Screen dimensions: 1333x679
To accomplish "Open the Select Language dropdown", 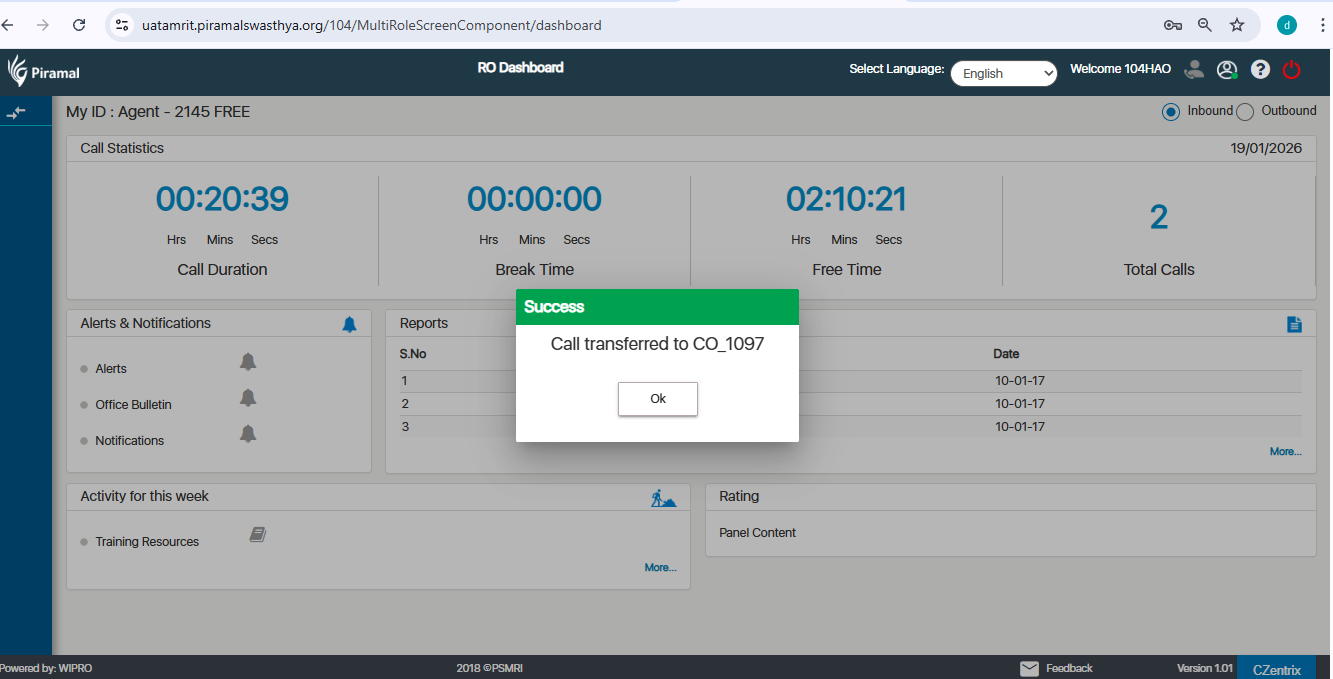I will tap(1003, 73).
